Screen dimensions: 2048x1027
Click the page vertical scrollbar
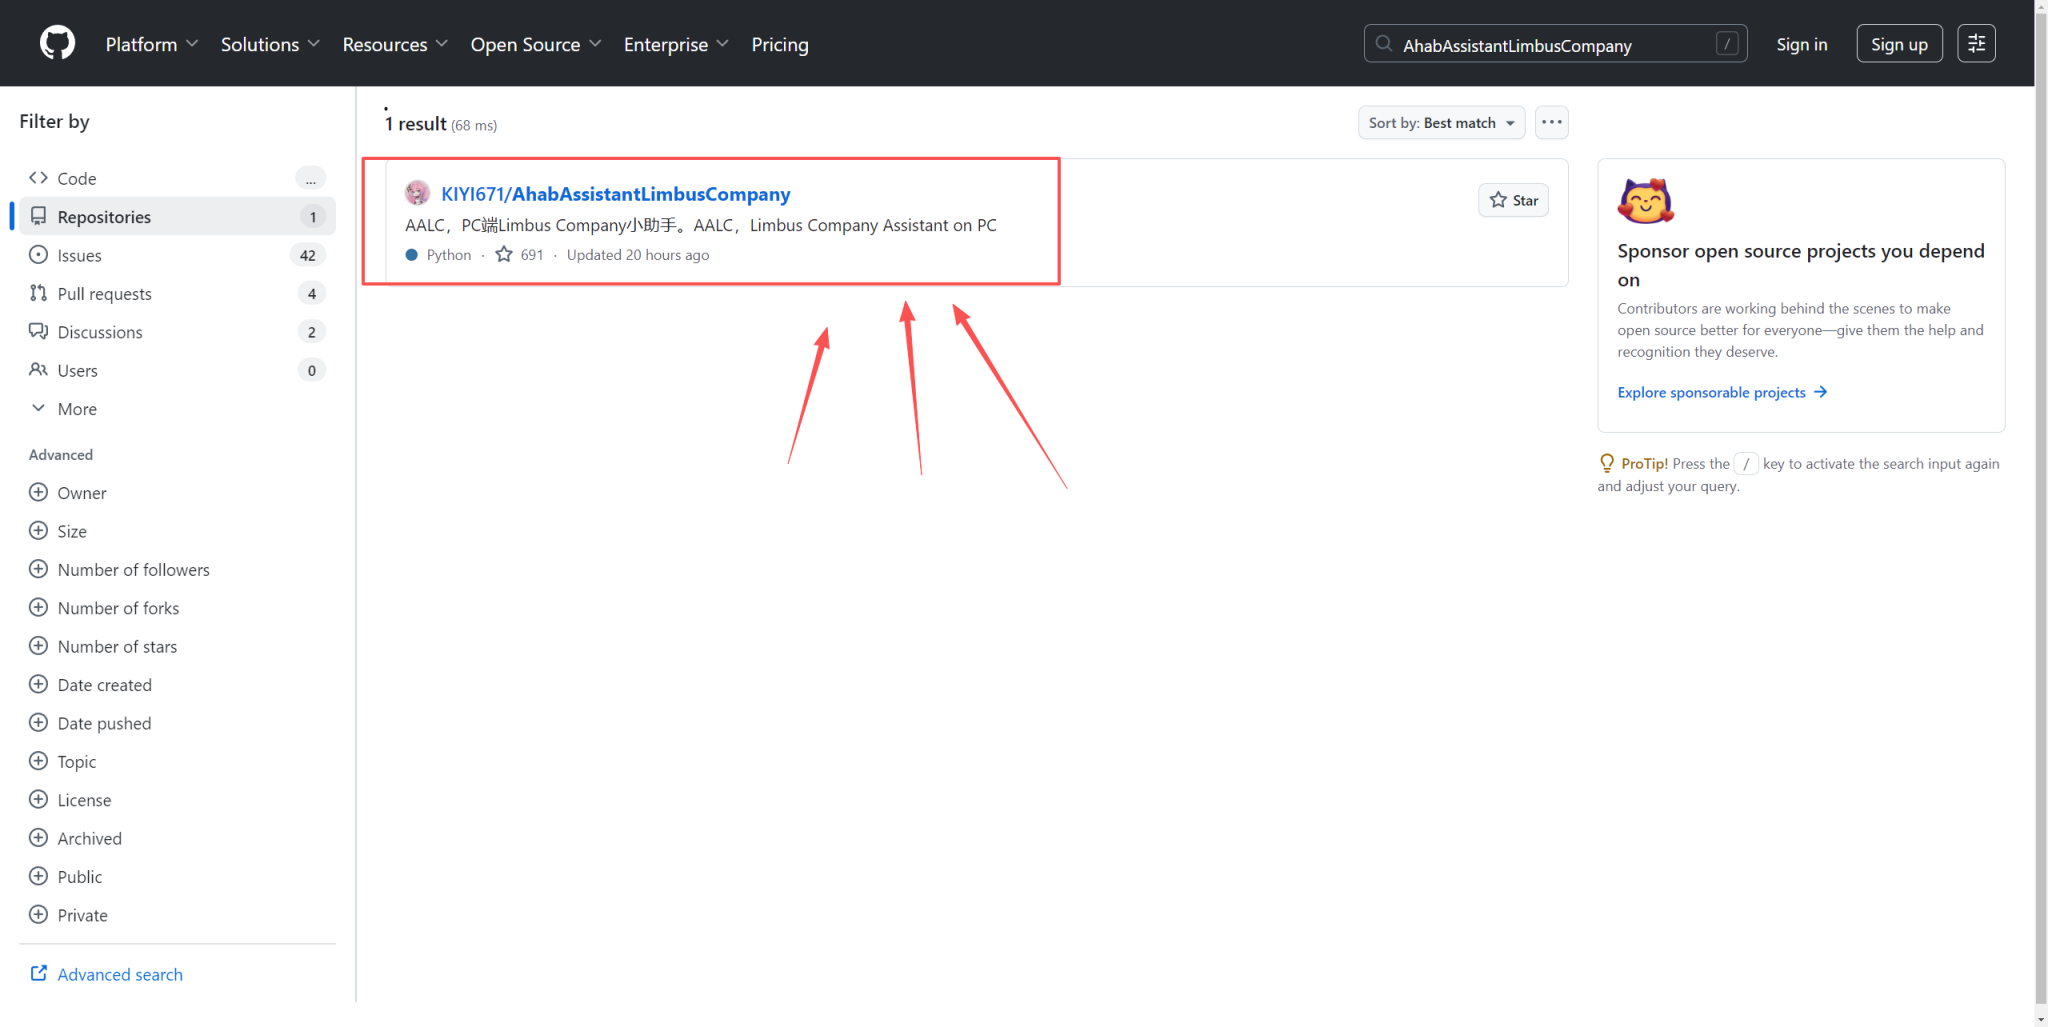coord(2040,500)
